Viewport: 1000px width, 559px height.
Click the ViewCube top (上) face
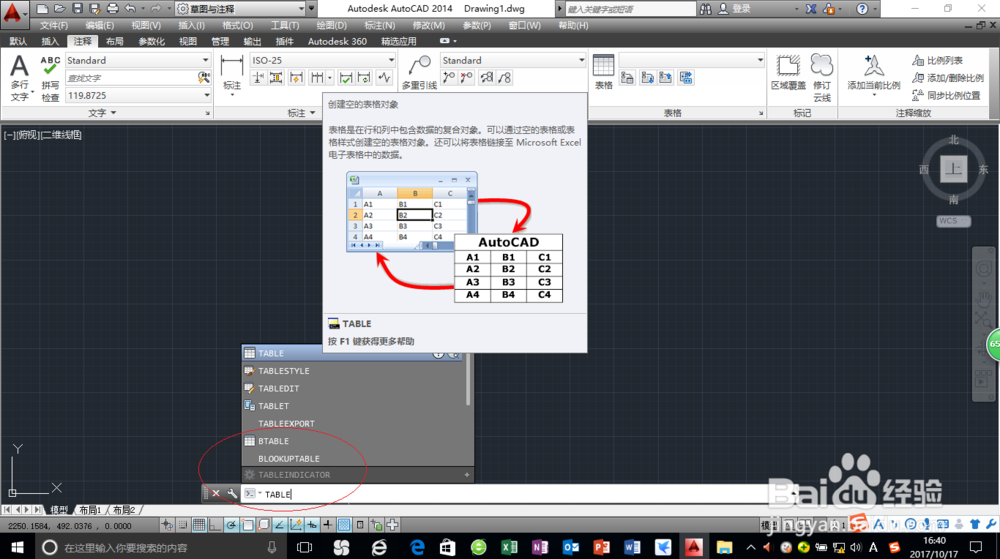[x=953, y=169]
